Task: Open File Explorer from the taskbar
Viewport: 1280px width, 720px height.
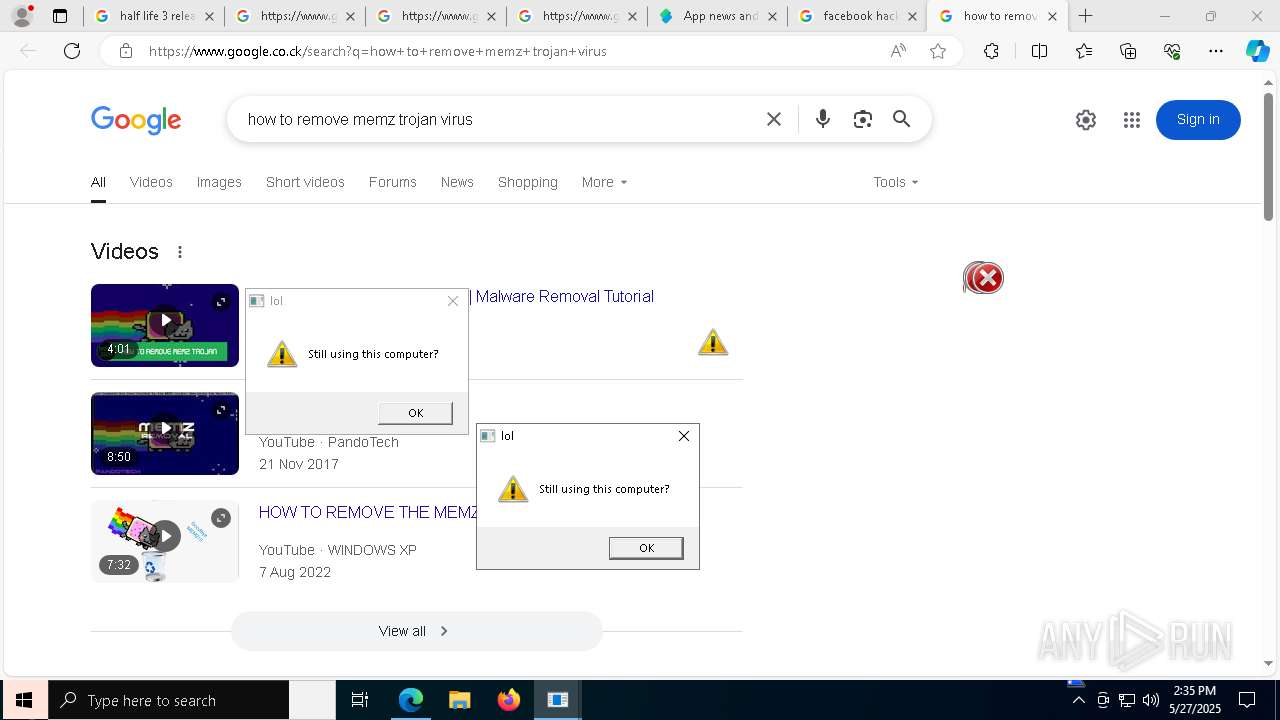Action: [x=460, y=700]
